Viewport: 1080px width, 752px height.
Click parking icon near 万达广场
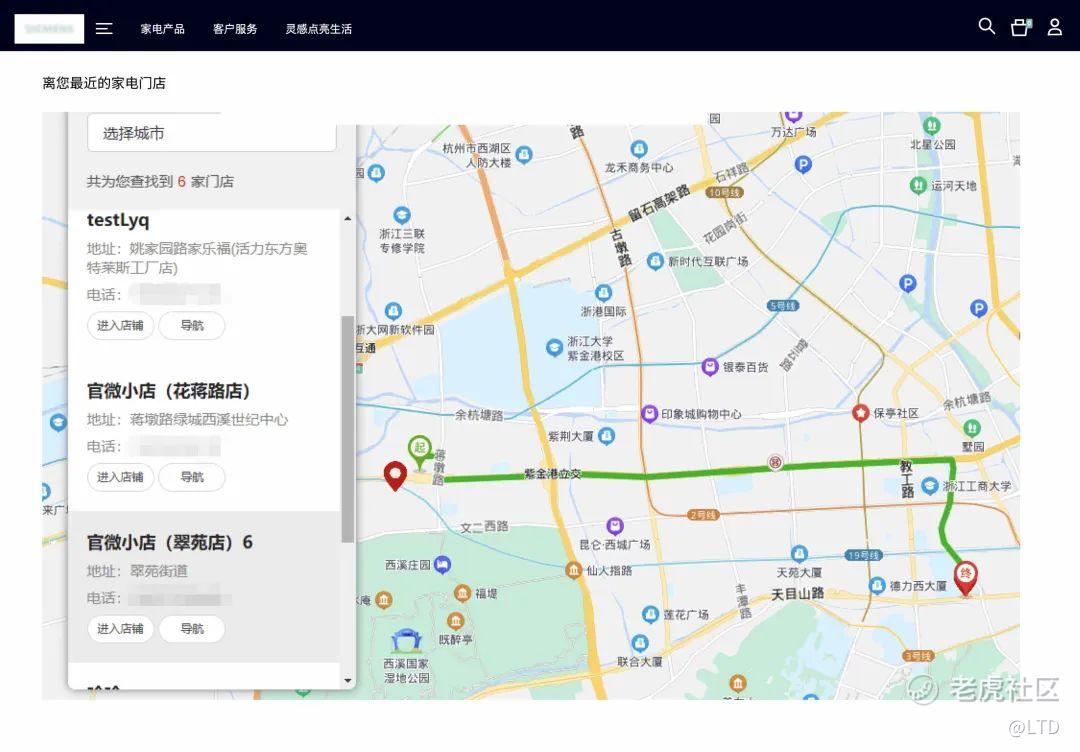pos(803,164)
